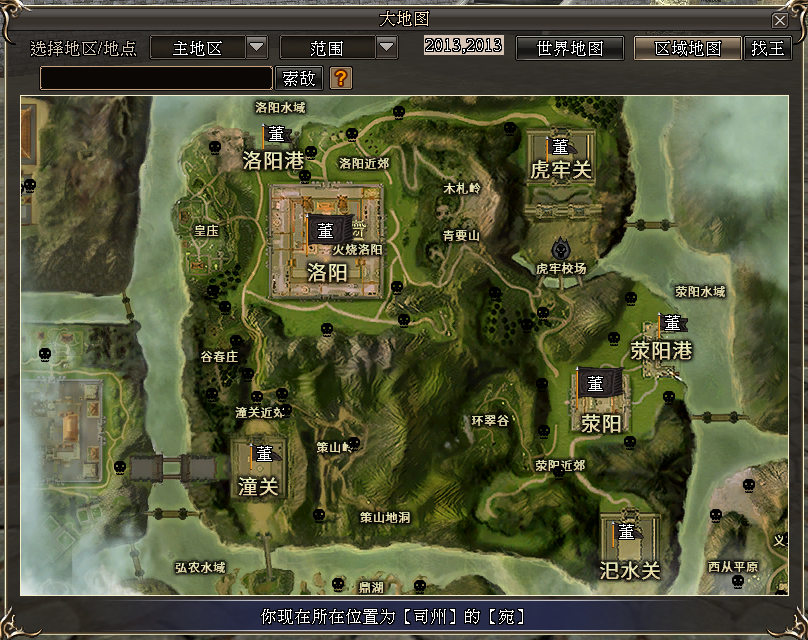The height and width of the screenshot is (640, 808).
Task: Select 汜水关 on the map
Action: pos(630,571)
